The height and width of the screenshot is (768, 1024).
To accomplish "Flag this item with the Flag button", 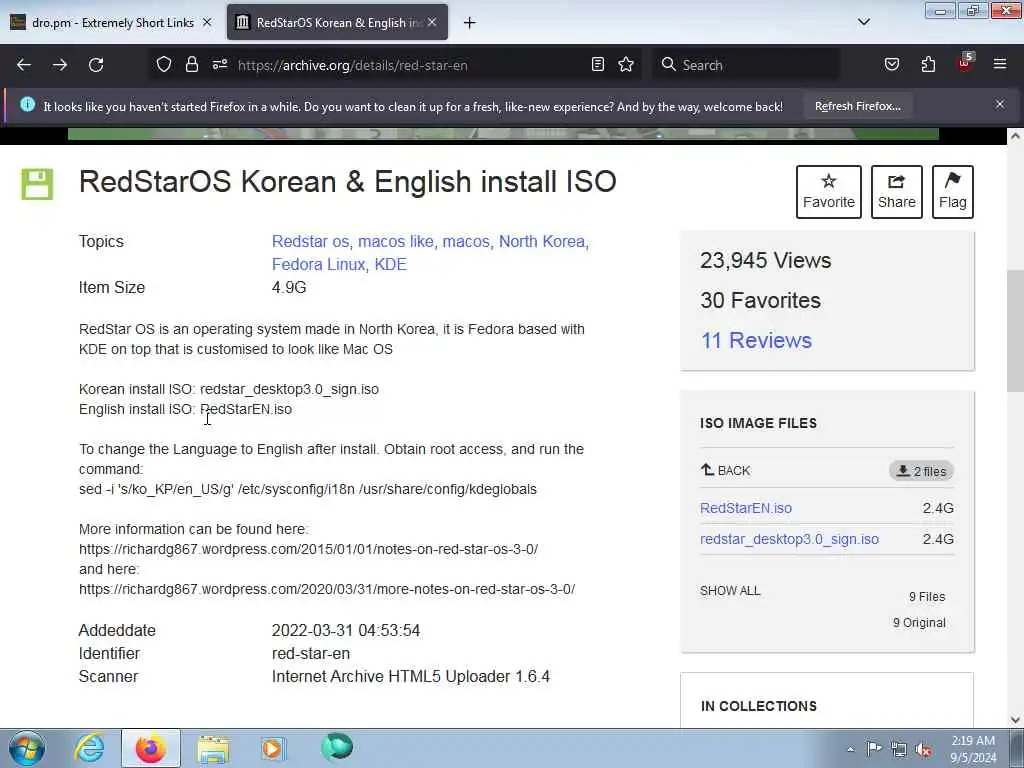I will 953,191.
